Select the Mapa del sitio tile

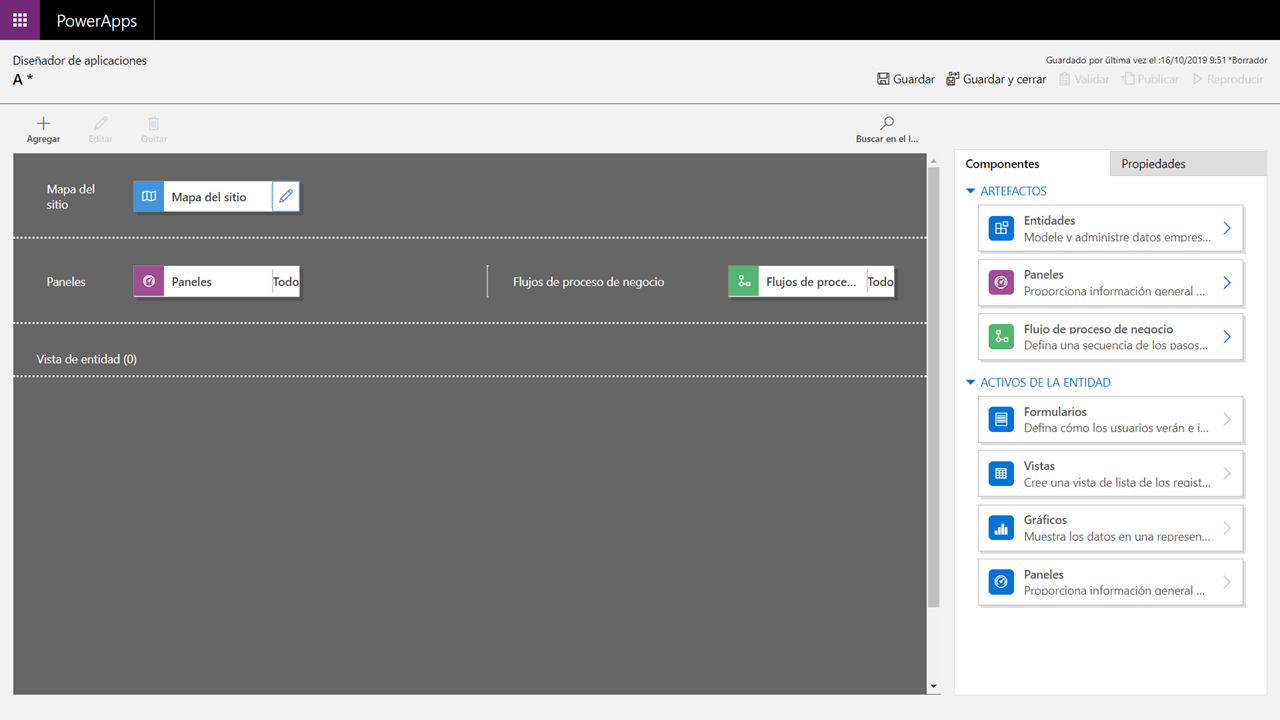coord(218,197)
